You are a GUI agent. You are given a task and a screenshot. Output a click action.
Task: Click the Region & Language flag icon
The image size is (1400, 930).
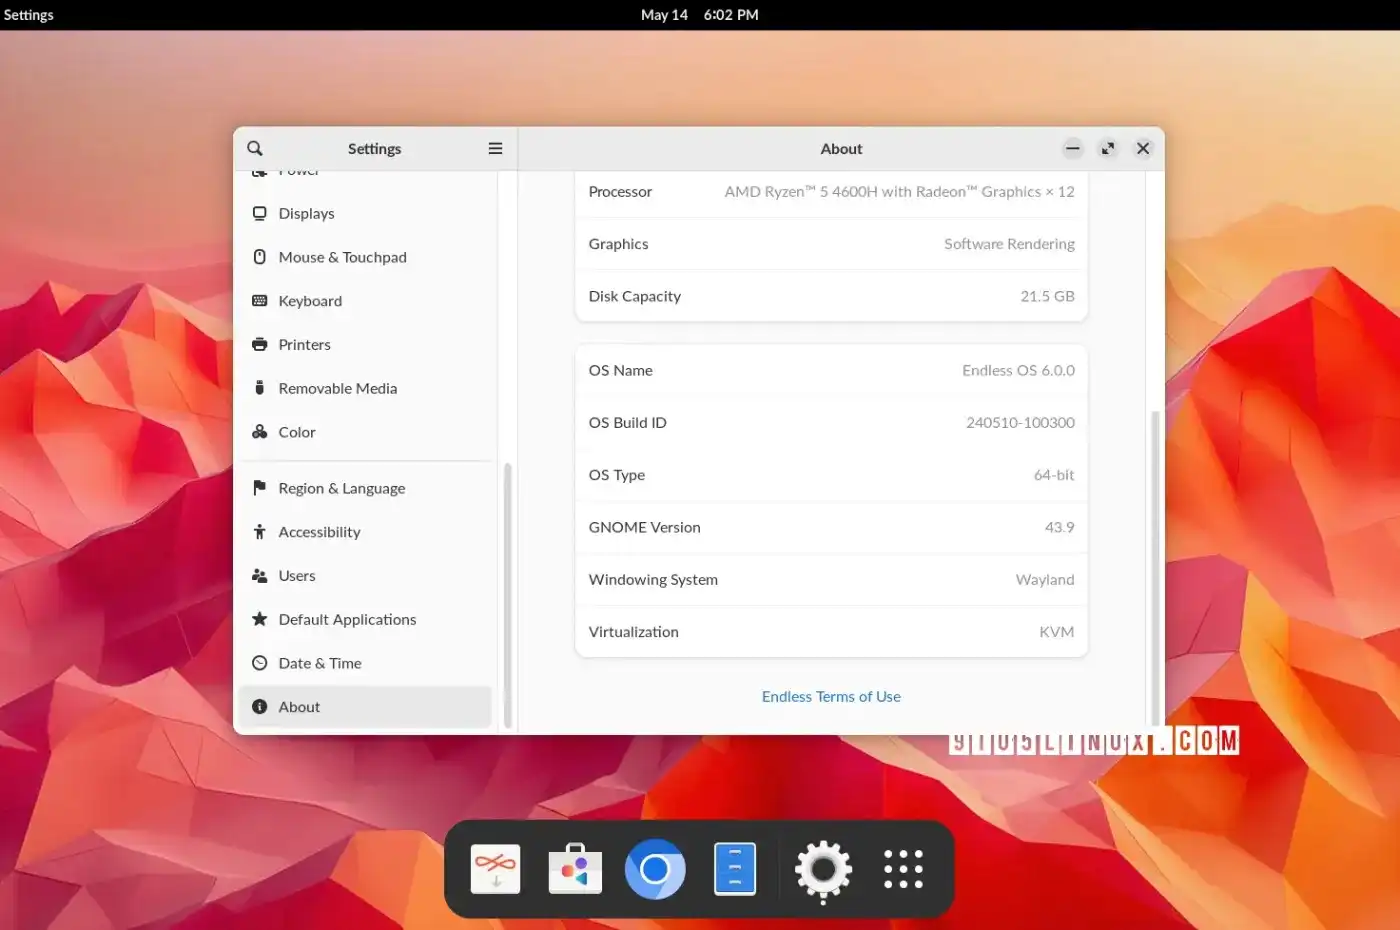click(260, 488)
